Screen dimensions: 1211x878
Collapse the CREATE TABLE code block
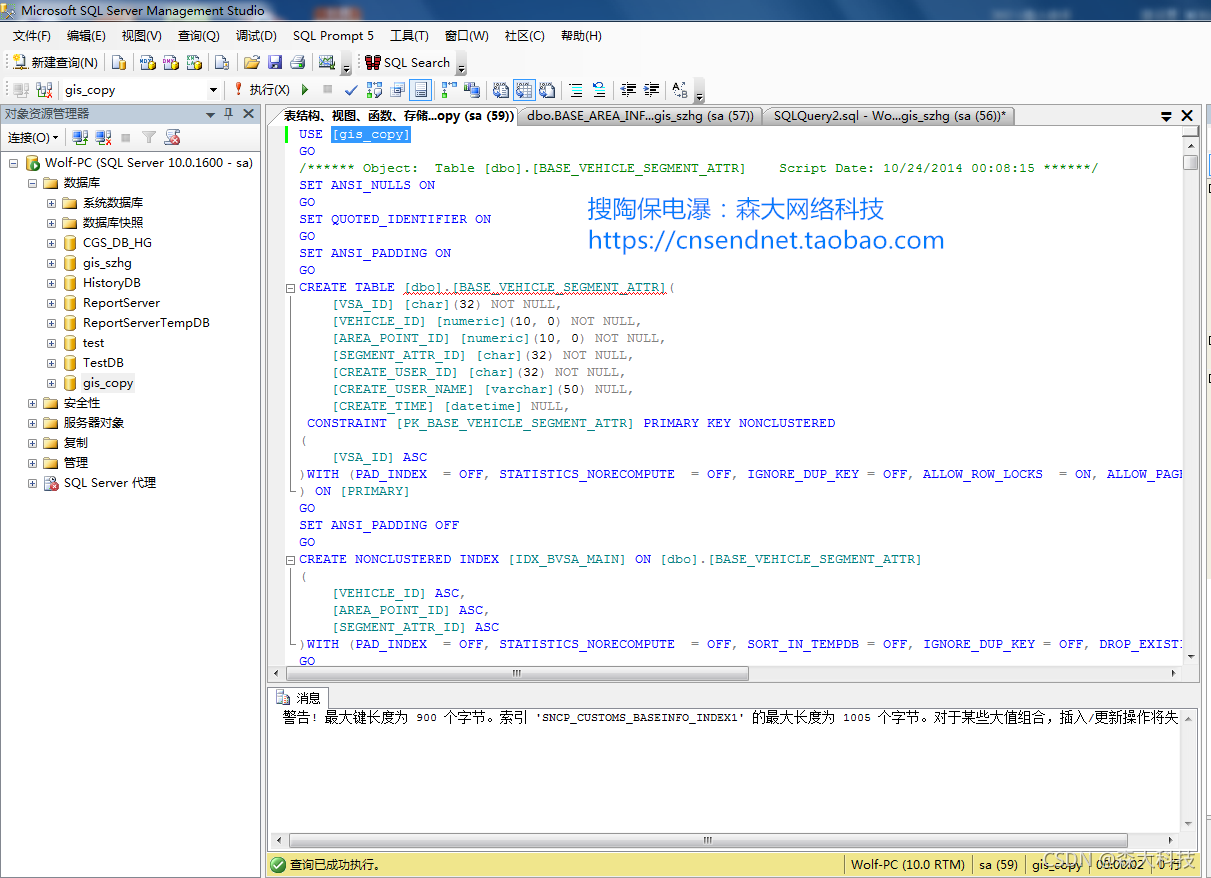pyautogui.click(x=290, y=288)
